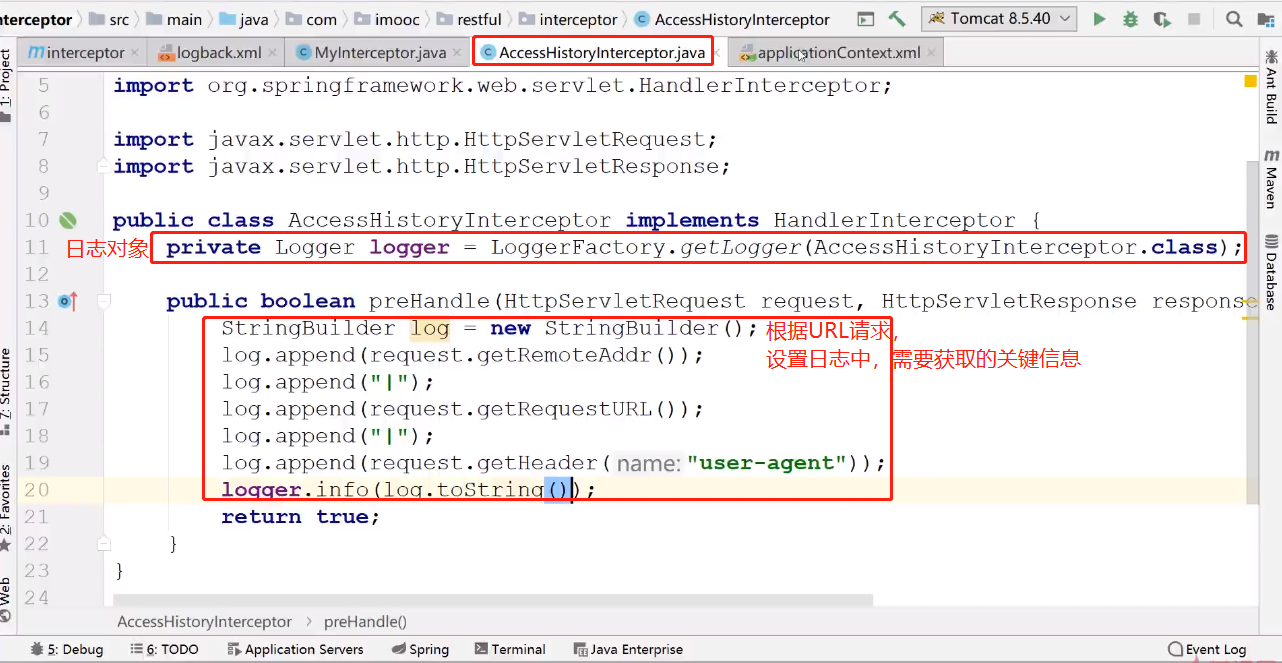
Task: Run with Coverage using the shield icon
Action: coord(1160,19)
